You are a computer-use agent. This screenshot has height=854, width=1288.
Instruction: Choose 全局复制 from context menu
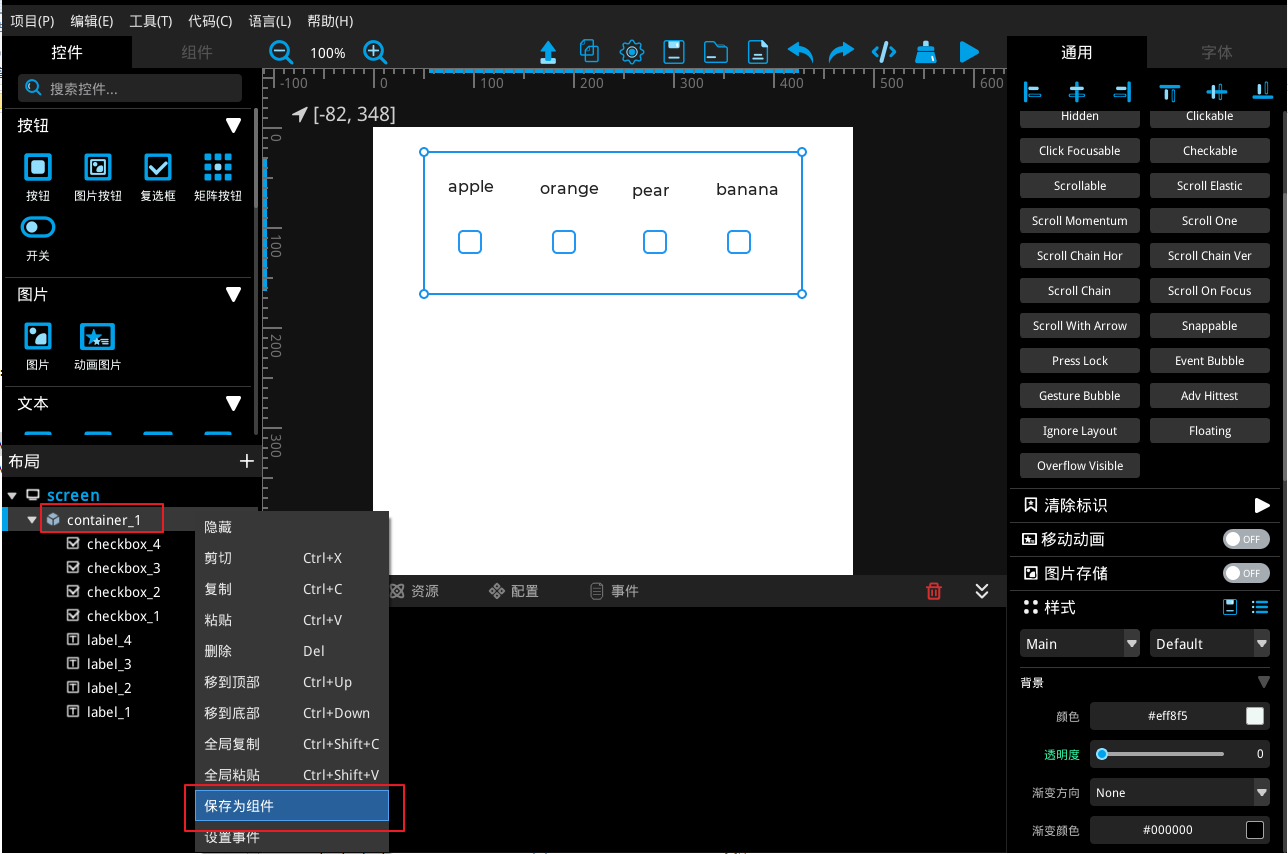coord(292,744)
